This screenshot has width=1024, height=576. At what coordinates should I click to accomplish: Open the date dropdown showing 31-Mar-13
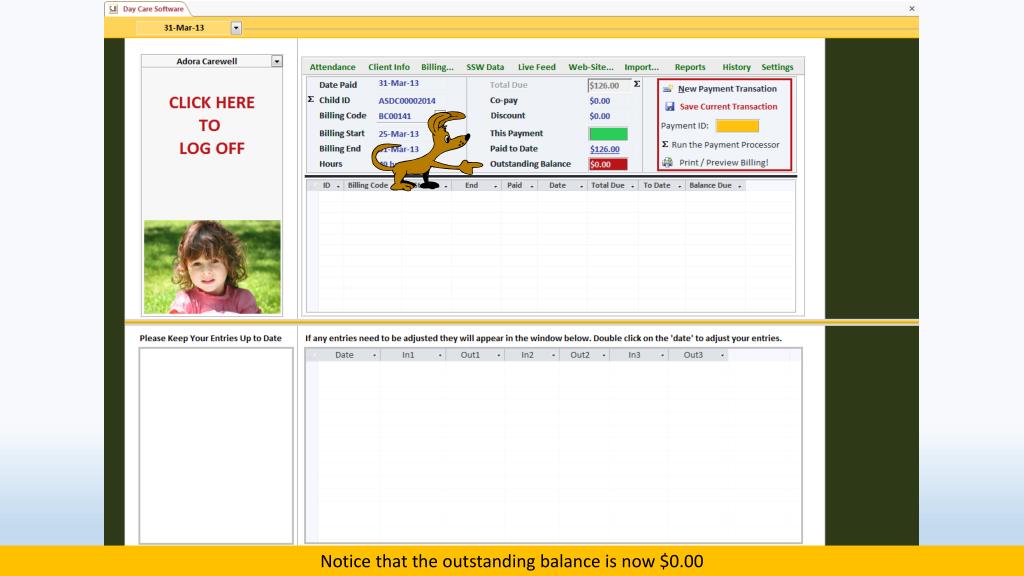(x=236, y=28)
